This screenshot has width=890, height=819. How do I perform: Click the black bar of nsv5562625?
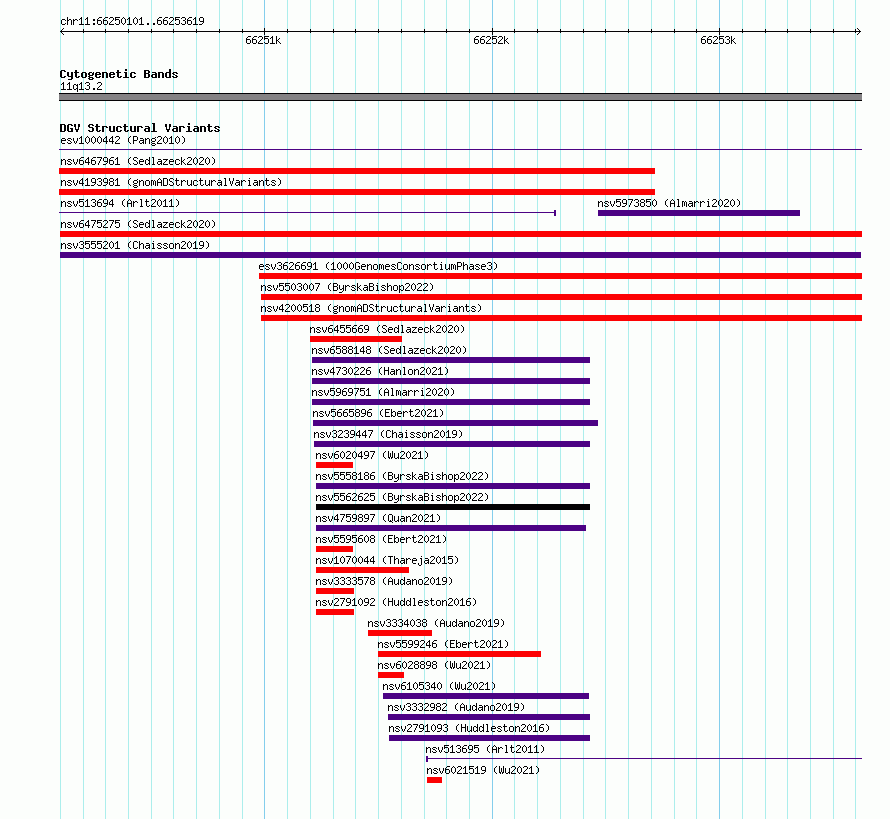click(453, 507)
